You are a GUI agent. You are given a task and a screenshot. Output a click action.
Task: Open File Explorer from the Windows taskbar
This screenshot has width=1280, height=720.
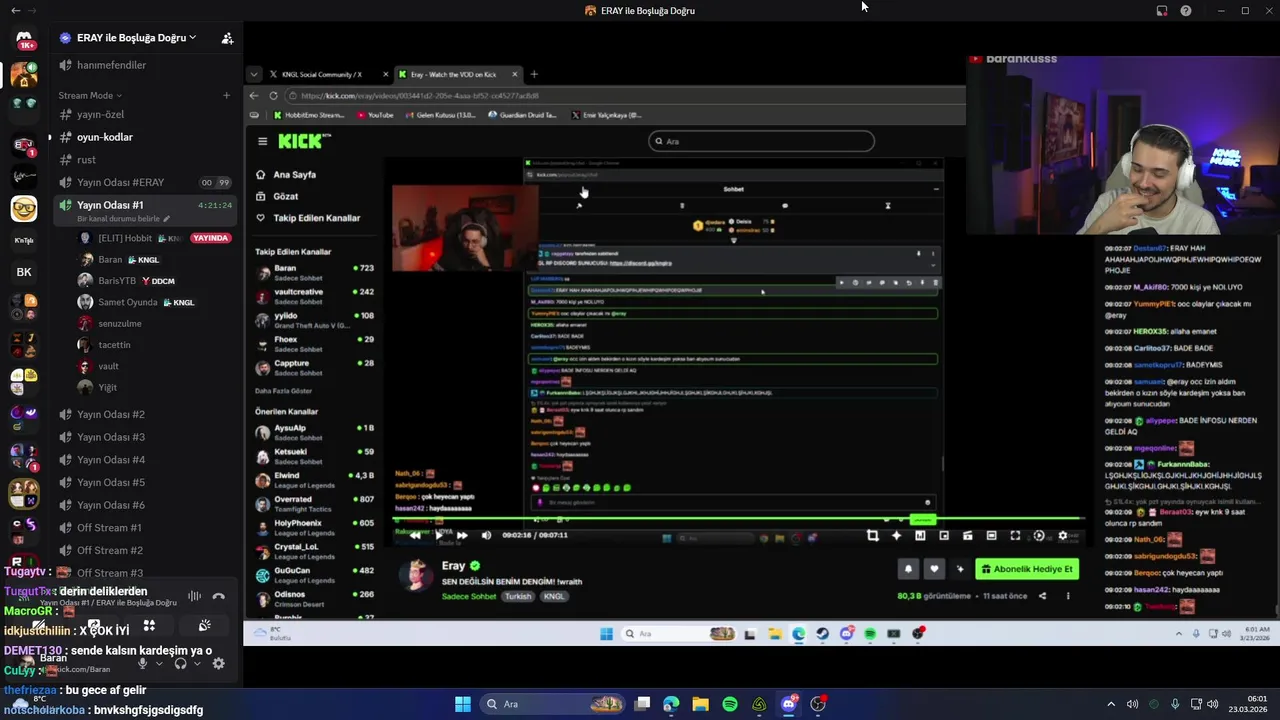[x=701, y=704]
